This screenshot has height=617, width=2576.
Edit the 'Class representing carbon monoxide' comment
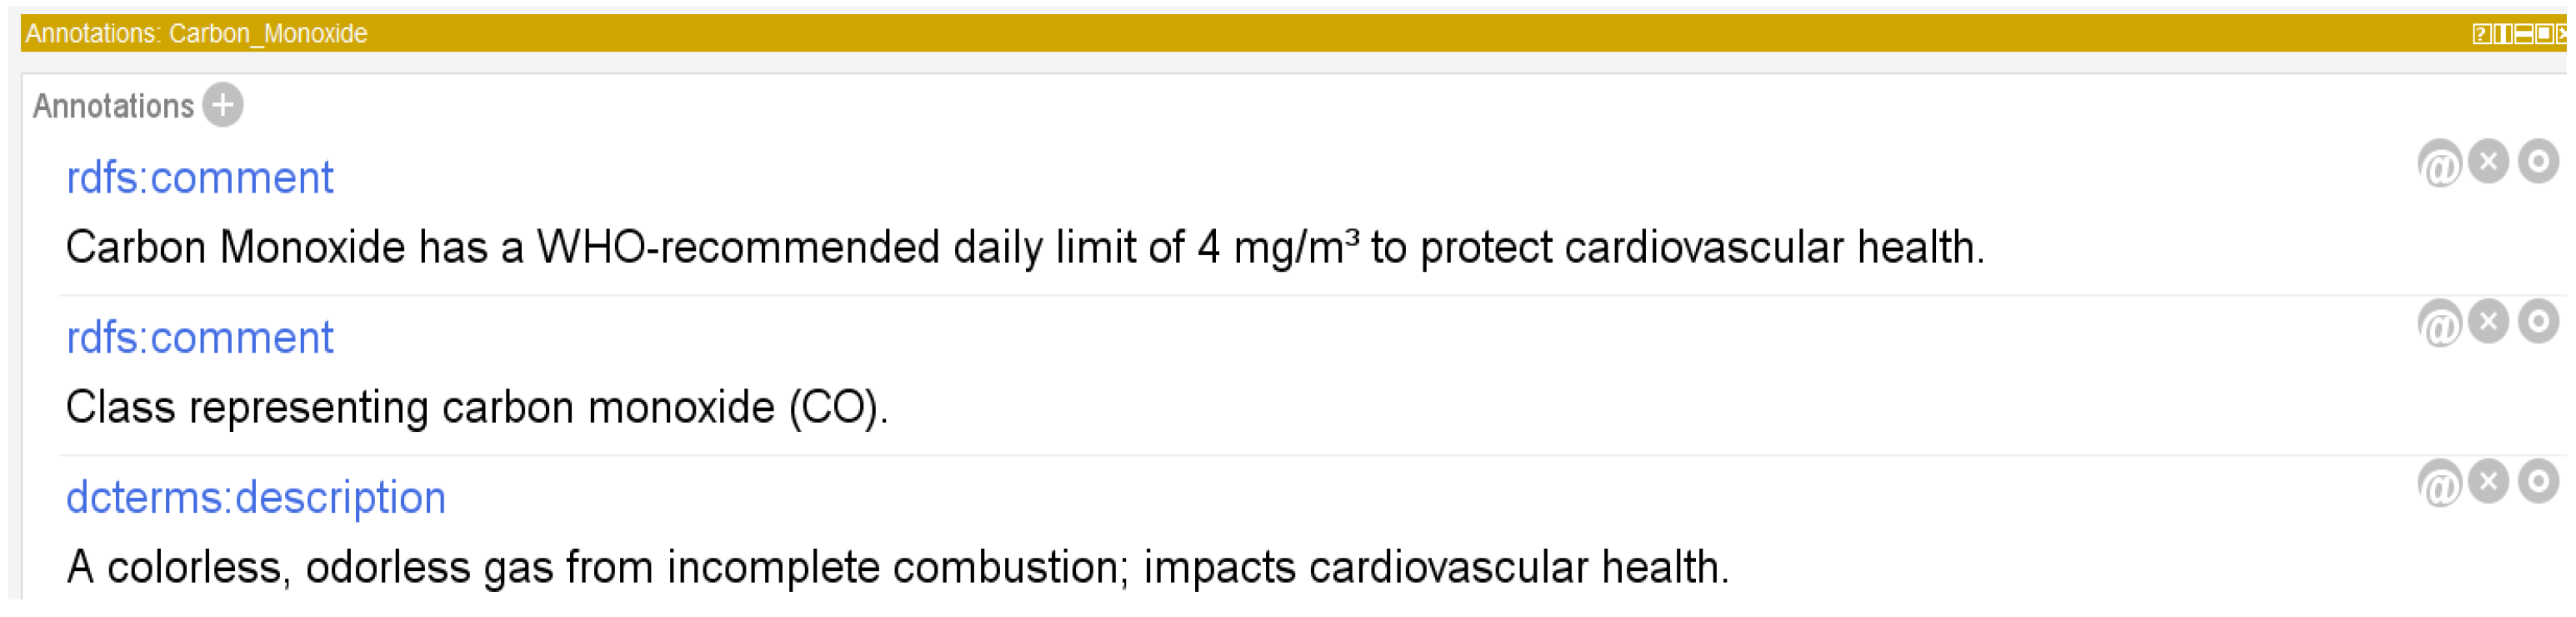click(2538, 321)
